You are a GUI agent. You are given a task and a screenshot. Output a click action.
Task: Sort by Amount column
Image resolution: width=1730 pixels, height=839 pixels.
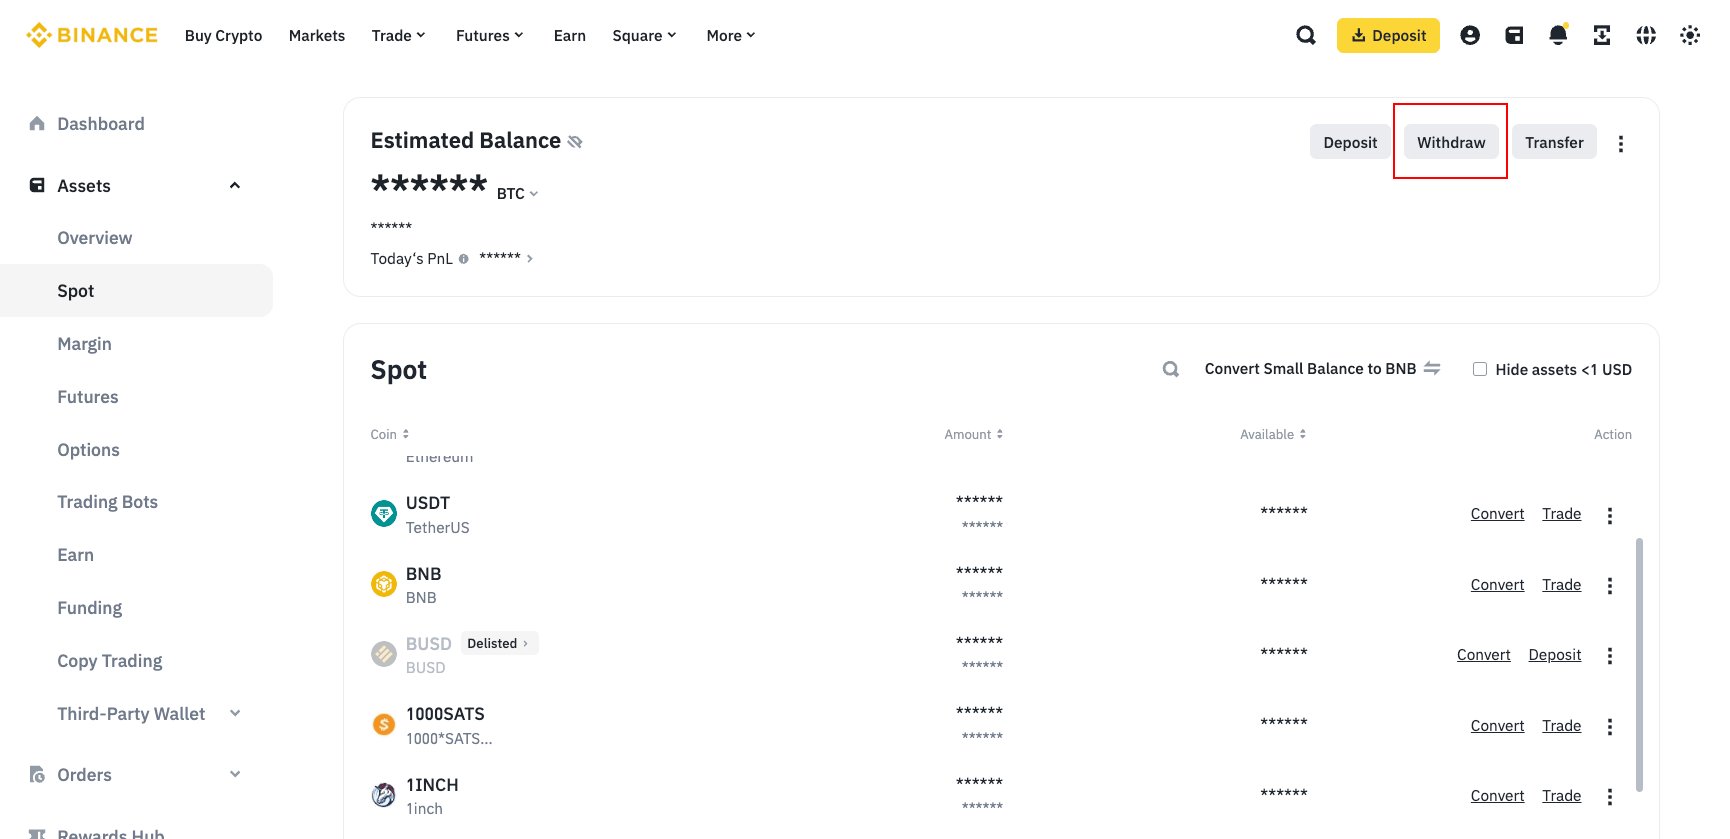974,435
